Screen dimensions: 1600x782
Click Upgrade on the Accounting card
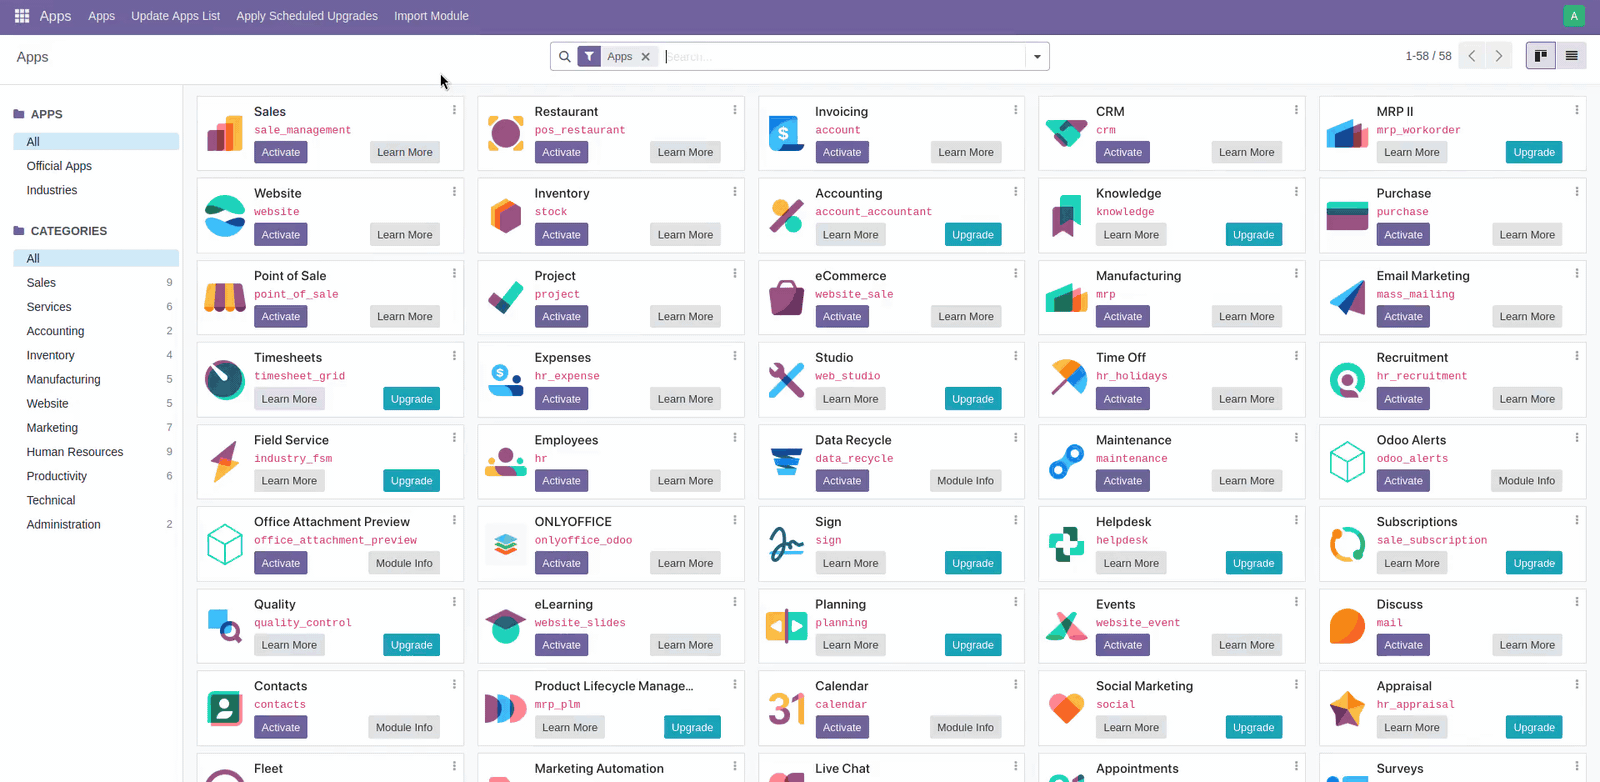[x=972, y=235]
